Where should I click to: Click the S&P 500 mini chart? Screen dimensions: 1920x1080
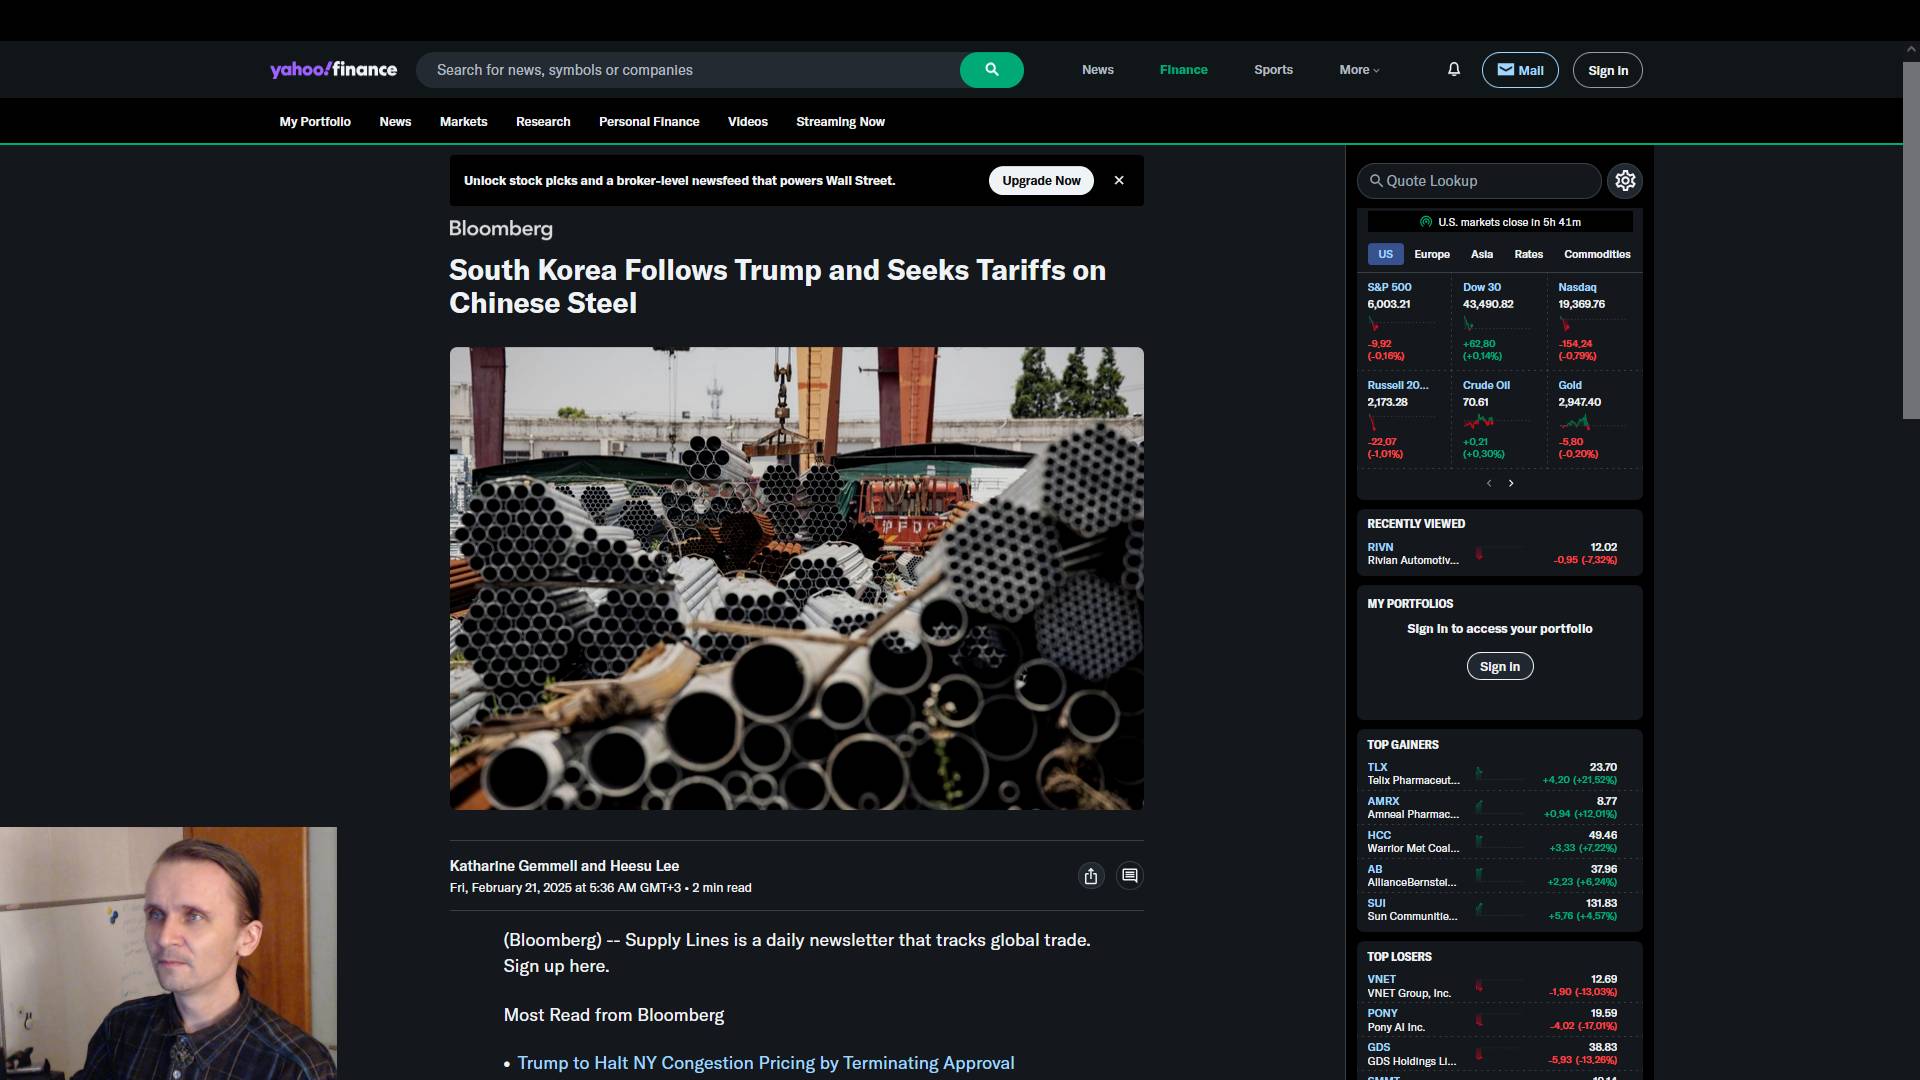tap(1400, 324)
